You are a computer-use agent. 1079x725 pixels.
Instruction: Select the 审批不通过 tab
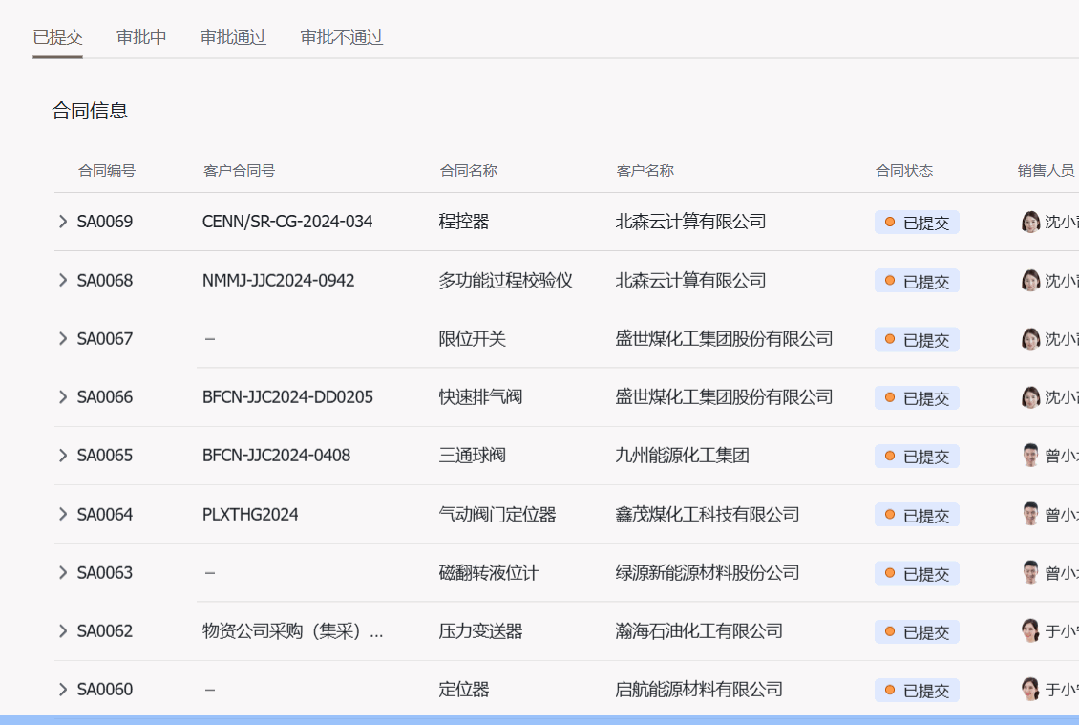click(x=342, y=38)
